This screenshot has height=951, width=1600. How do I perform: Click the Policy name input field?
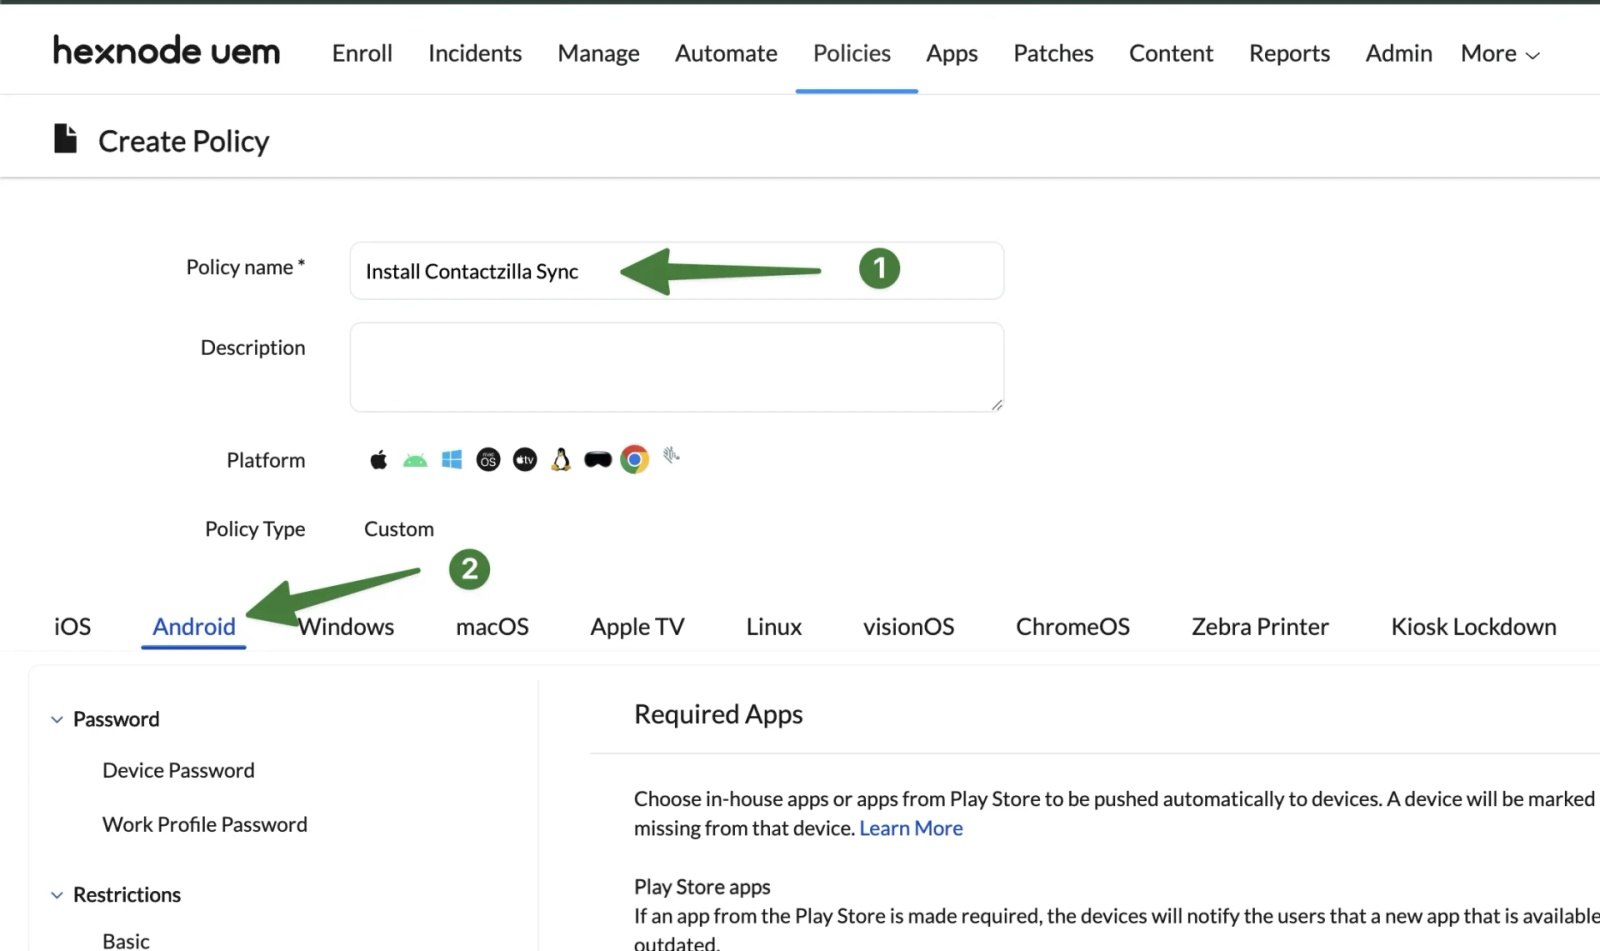(x=677, y=271)
